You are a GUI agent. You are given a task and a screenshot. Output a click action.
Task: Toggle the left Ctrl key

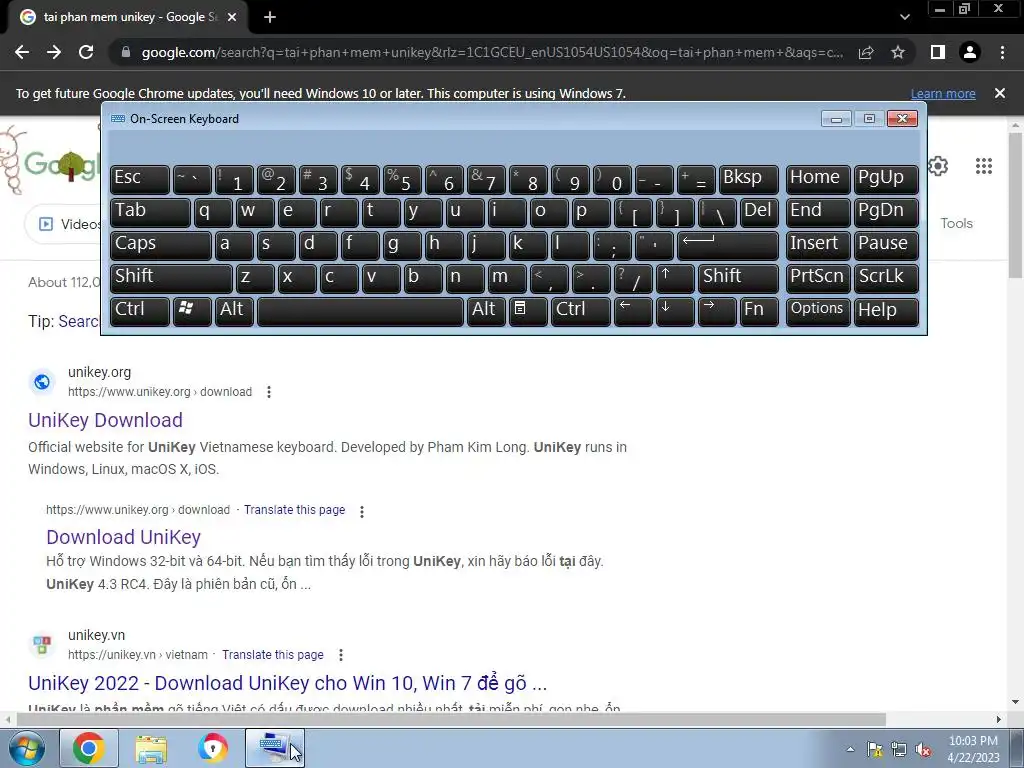click(x=140, y=311)
